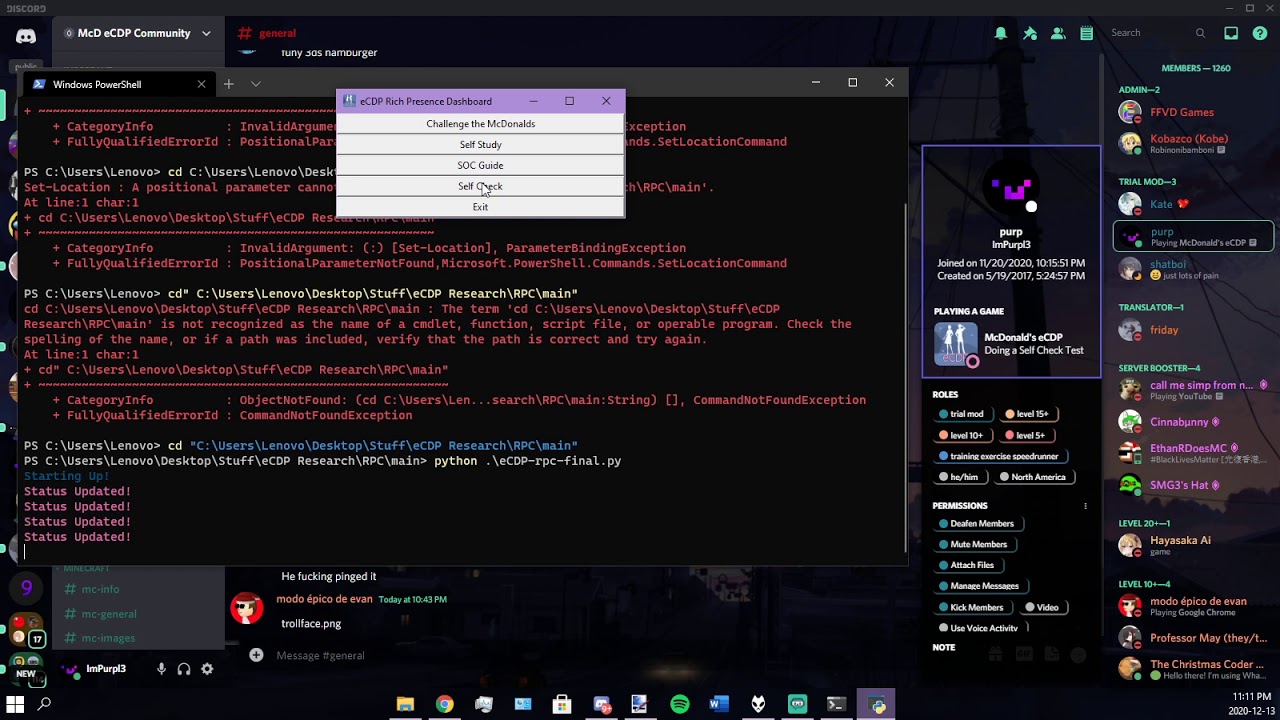Open the mc-general channel
The width and height of the screenshot is (1280, 720).
(x=108, y=614)
